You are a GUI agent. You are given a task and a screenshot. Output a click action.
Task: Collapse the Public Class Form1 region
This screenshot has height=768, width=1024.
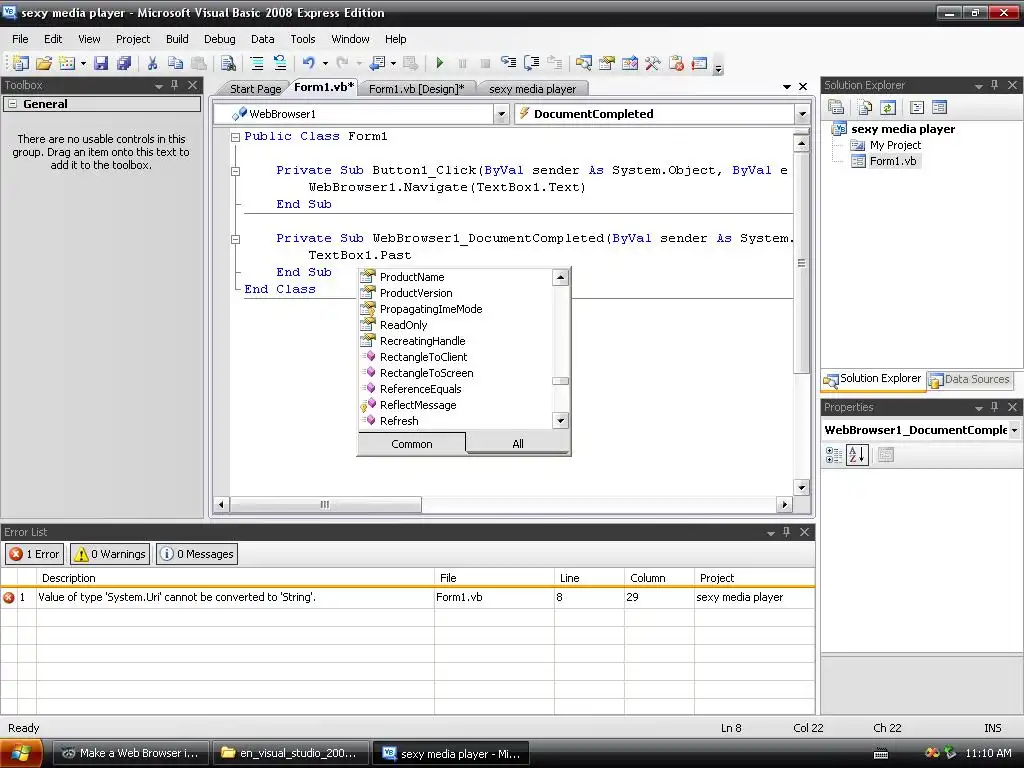coord(235,137)
